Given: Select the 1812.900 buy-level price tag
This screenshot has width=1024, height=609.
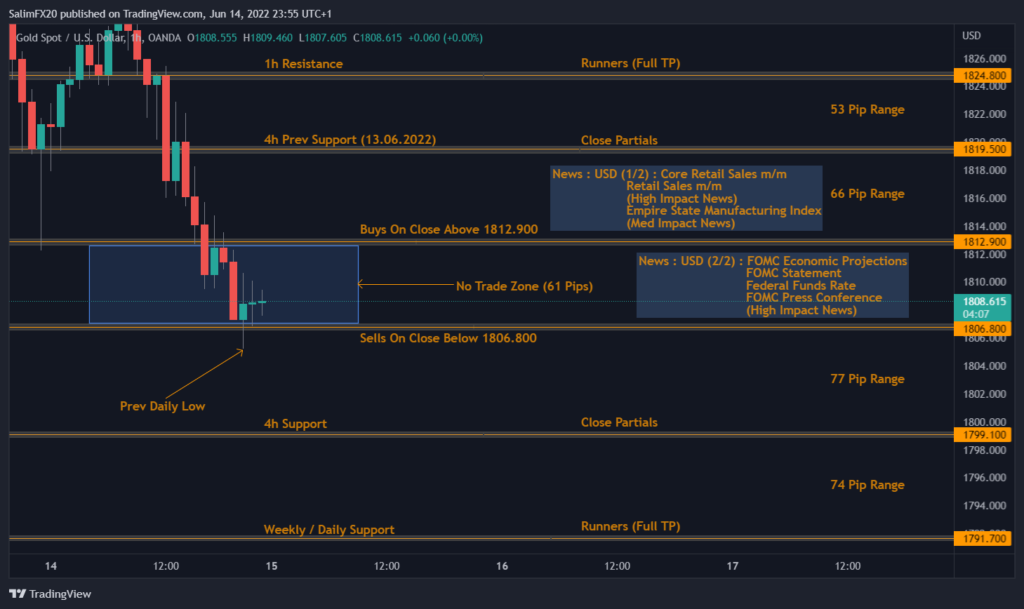Looking at the screenshot, I should 984,241.
